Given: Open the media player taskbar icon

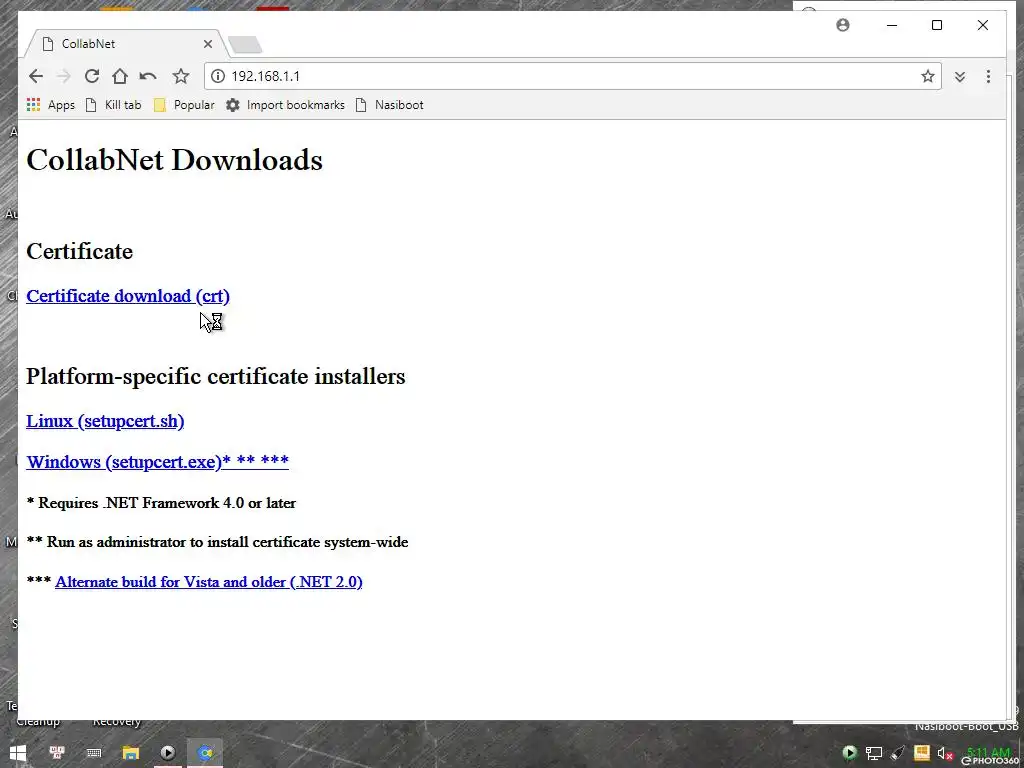Looking at the screenshot, I should click(x=168, y=753).
